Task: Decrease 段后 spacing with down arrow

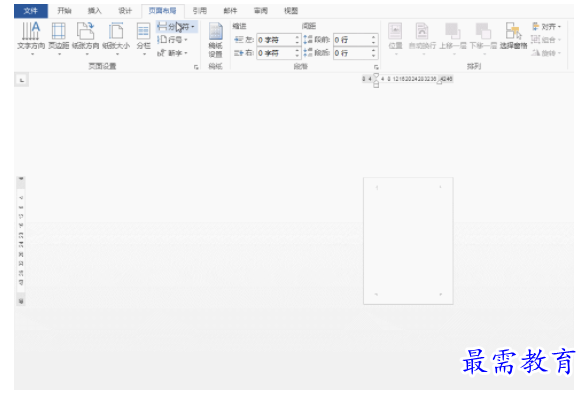Action: 374,56
